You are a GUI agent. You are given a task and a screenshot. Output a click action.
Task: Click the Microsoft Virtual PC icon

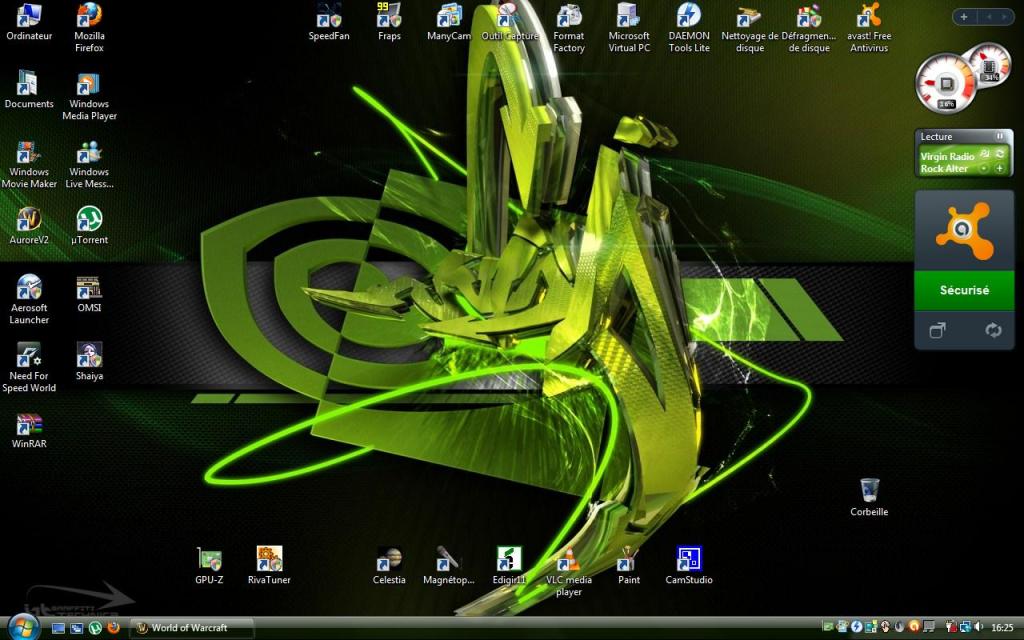click(x=629, y=28)
